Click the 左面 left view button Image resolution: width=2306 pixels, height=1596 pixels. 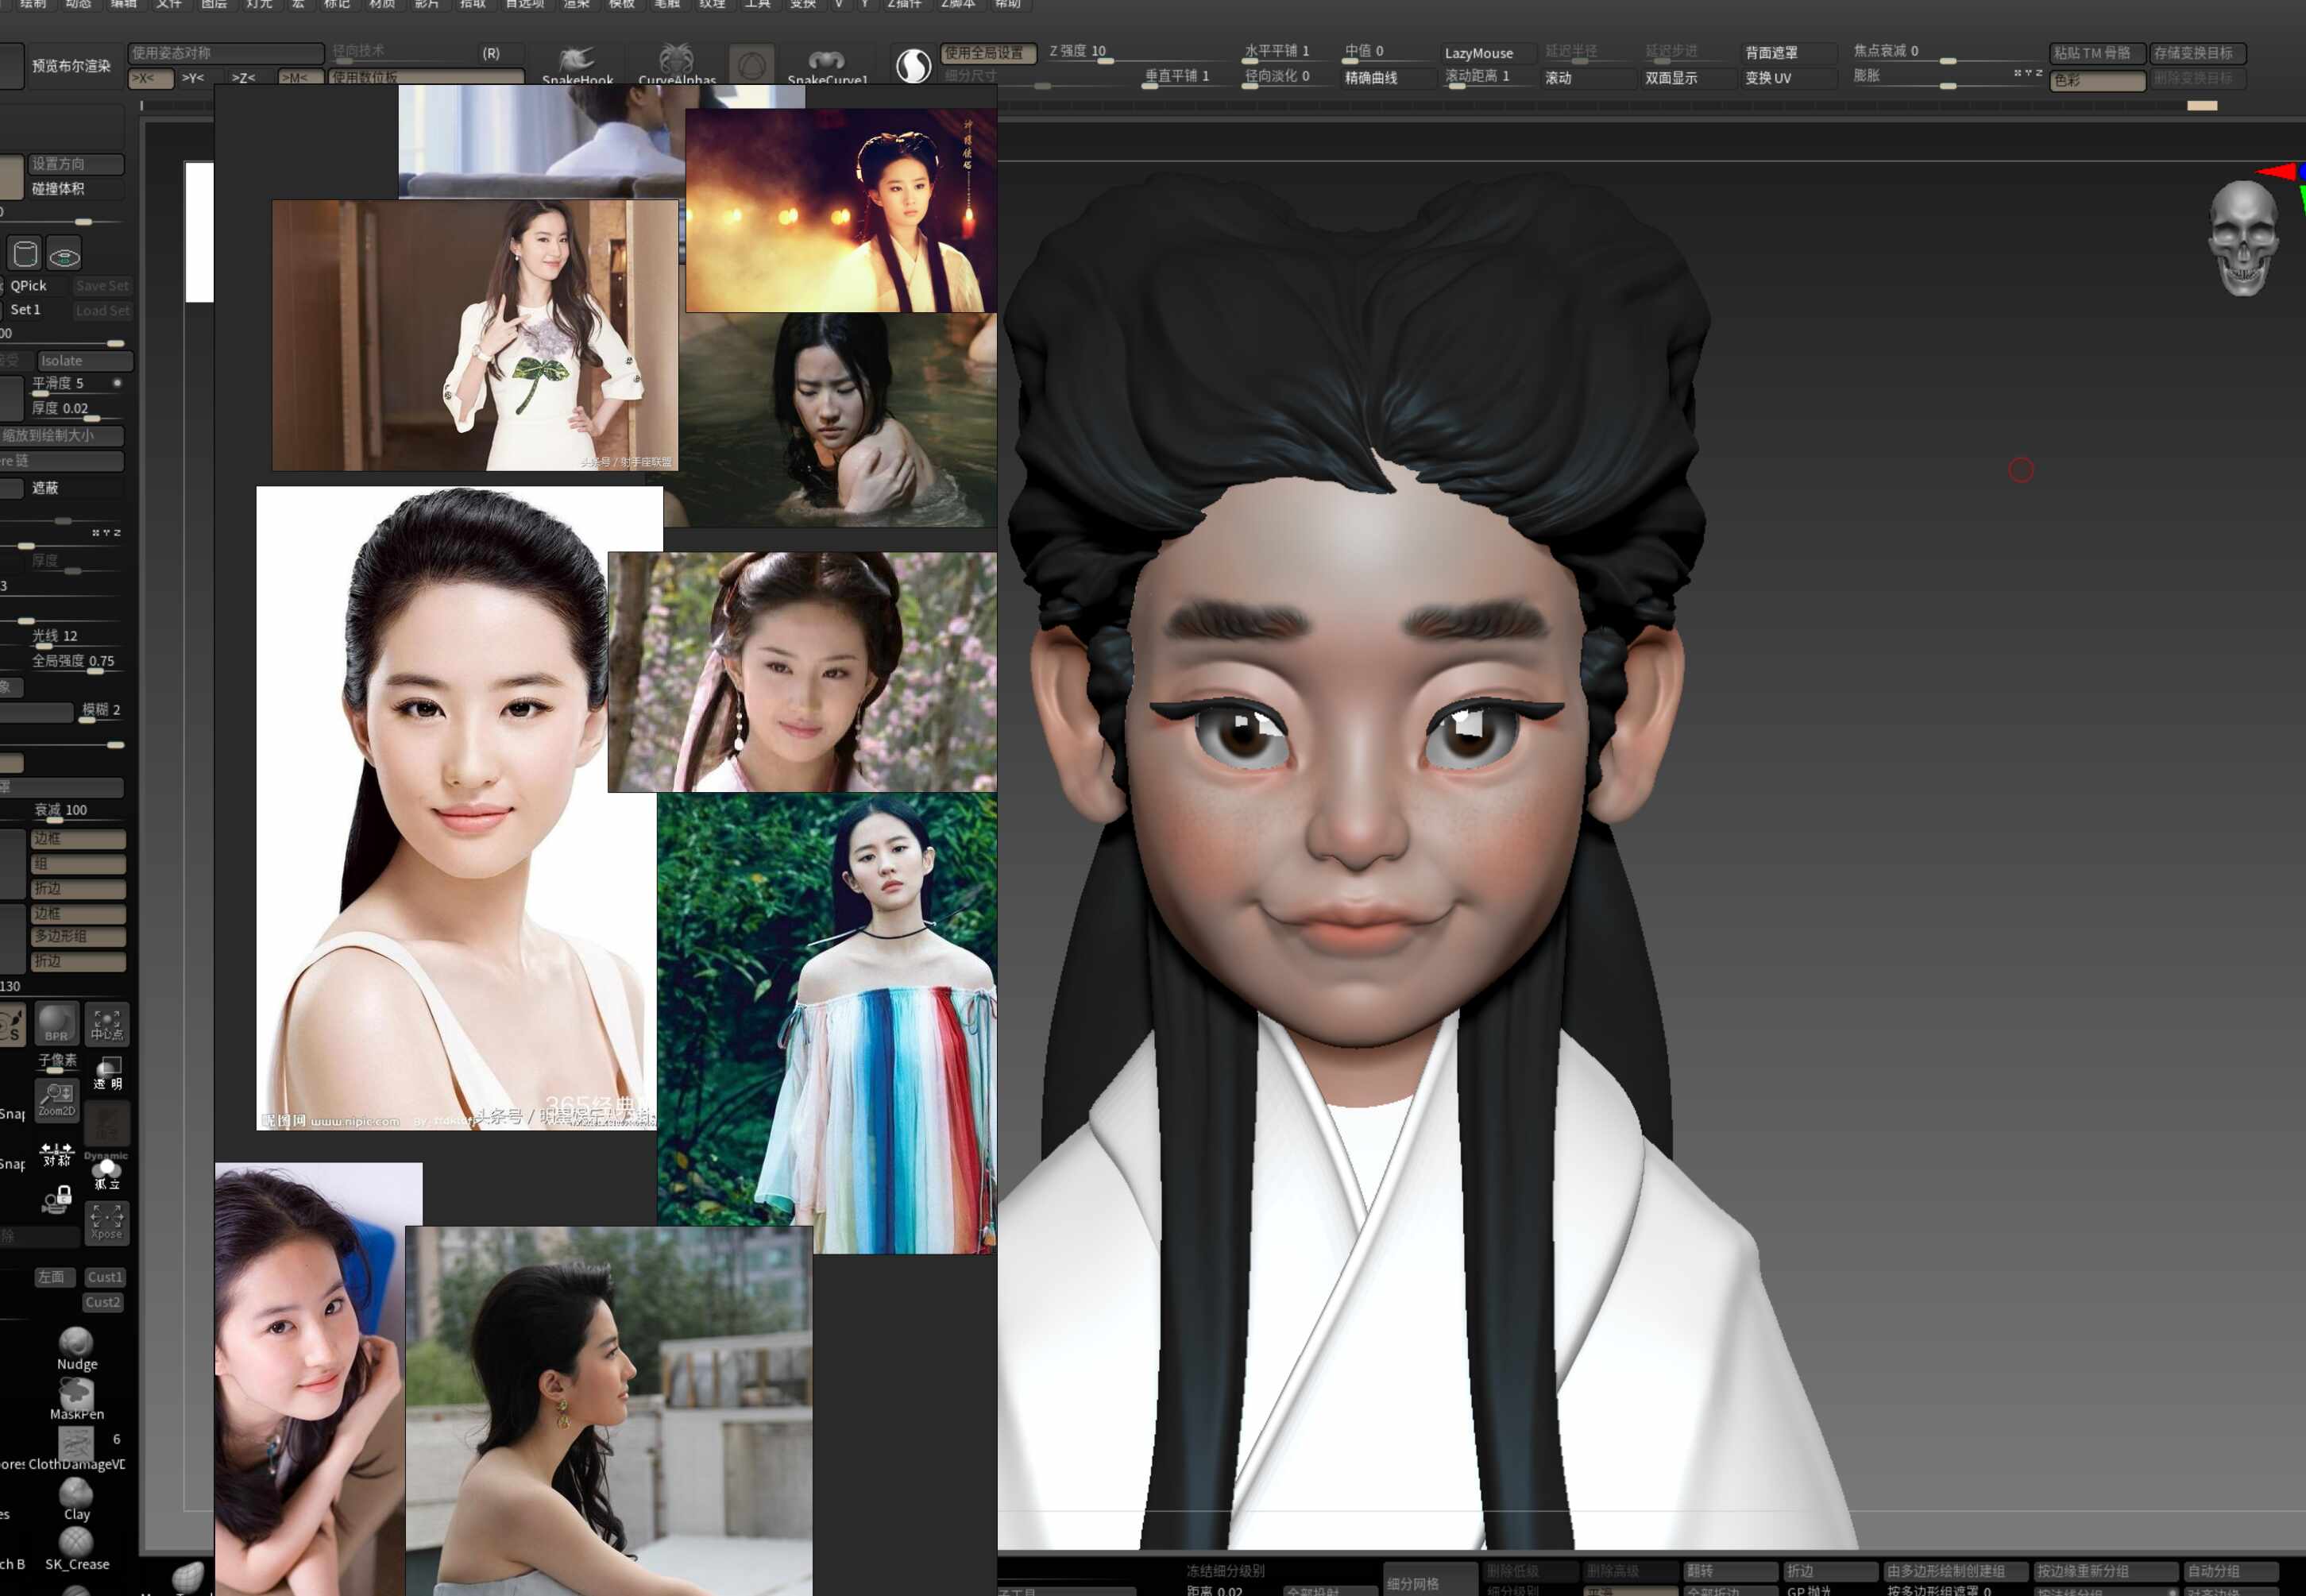[x=54, y=1277]
